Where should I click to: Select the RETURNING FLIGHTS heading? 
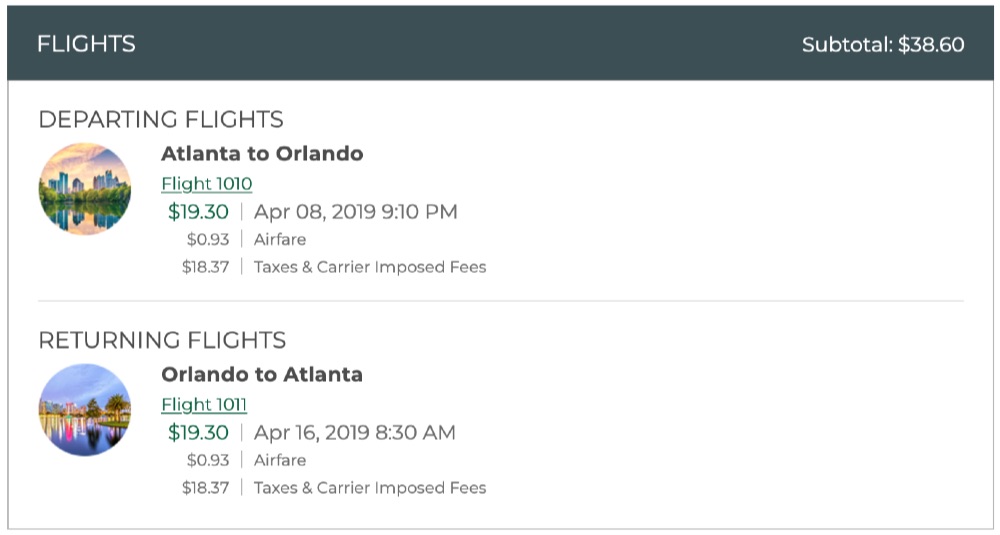click(x=162, y=340)
